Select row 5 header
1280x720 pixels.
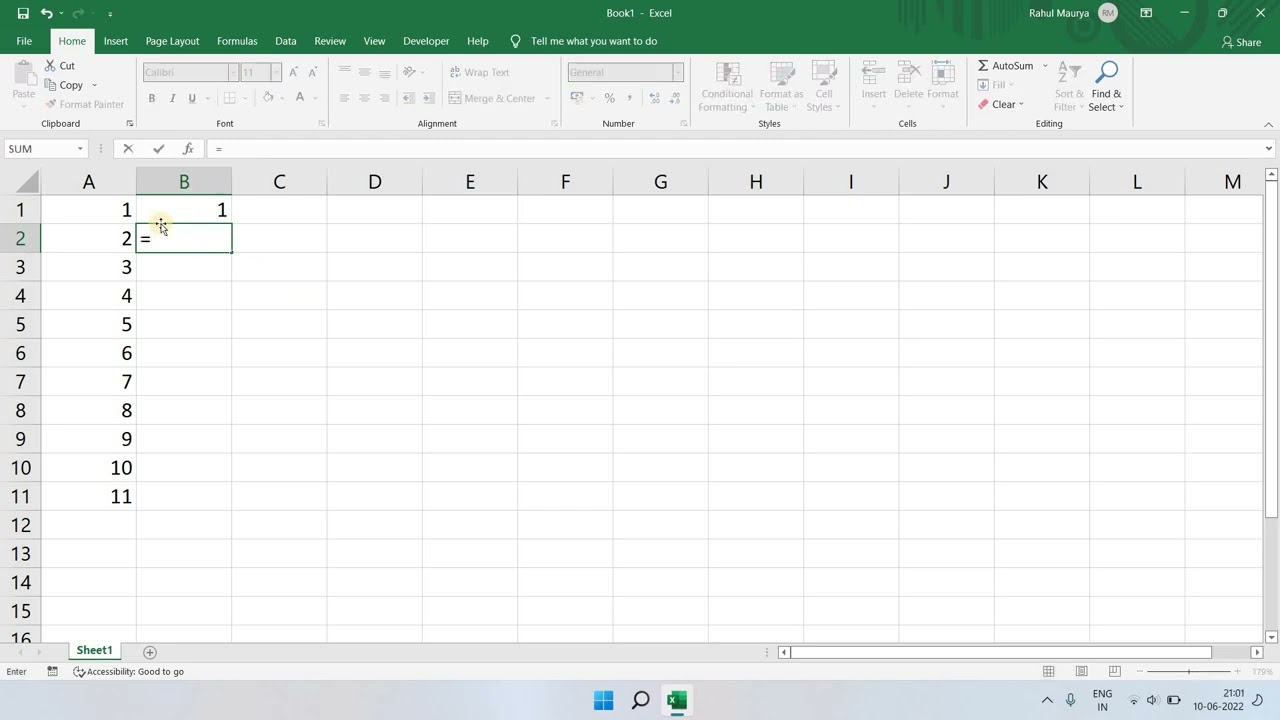[x=20, y=324]
